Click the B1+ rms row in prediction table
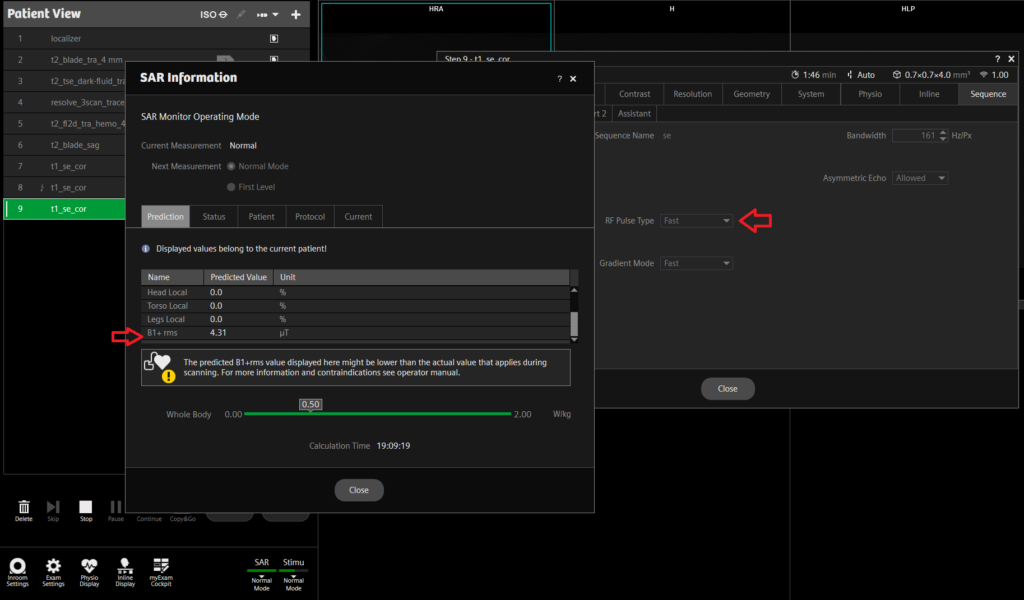Screen dimensions: 1024x600 [355, 333]
